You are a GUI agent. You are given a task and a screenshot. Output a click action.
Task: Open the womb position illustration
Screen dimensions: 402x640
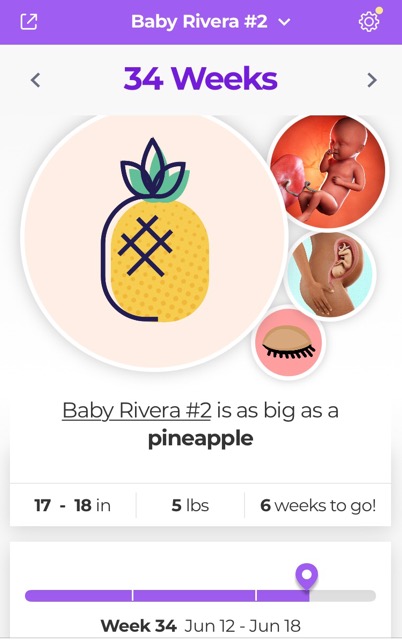click(330, 275)
